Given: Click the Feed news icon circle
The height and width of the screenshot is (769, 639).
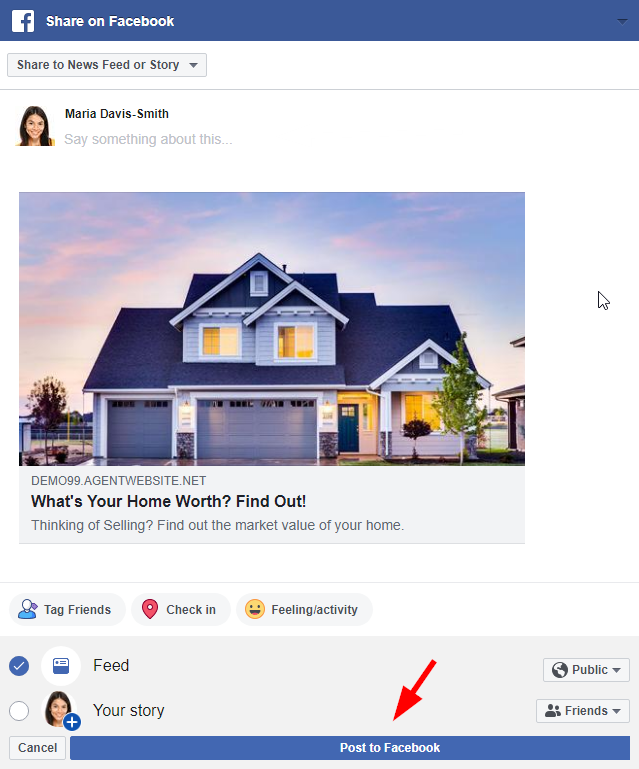Looking at the screenshot, I should [61, 666].
